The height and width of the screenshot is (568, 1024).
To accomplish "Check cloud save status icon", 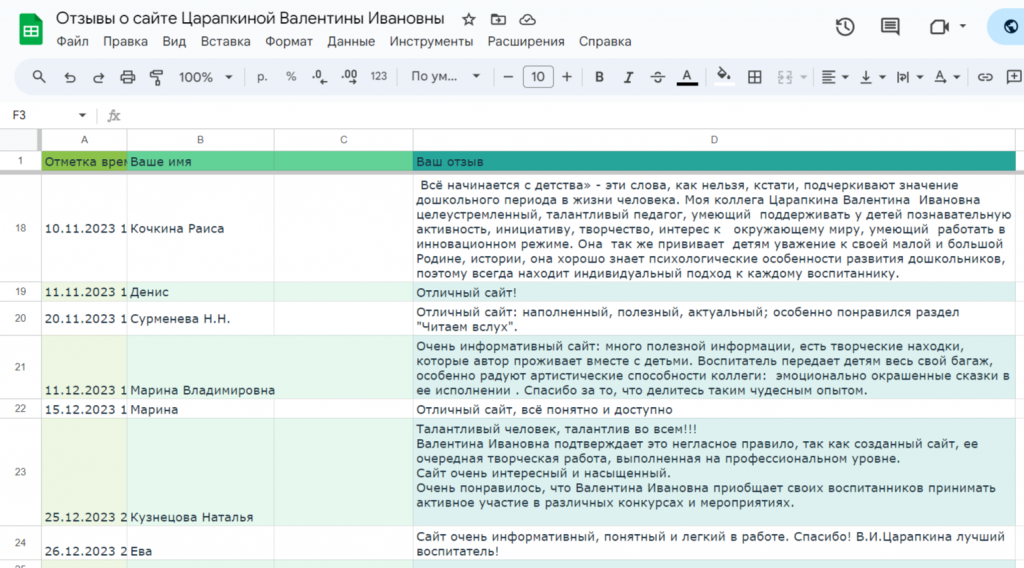I will pos(528,20).
